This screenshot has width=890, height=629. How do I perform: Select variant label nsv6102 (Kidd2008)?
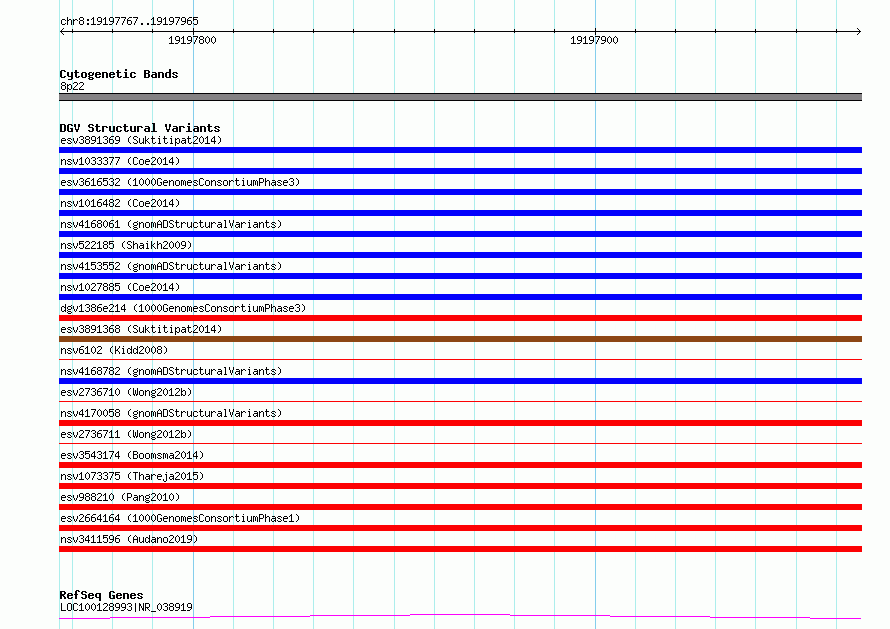coord(114,350)
